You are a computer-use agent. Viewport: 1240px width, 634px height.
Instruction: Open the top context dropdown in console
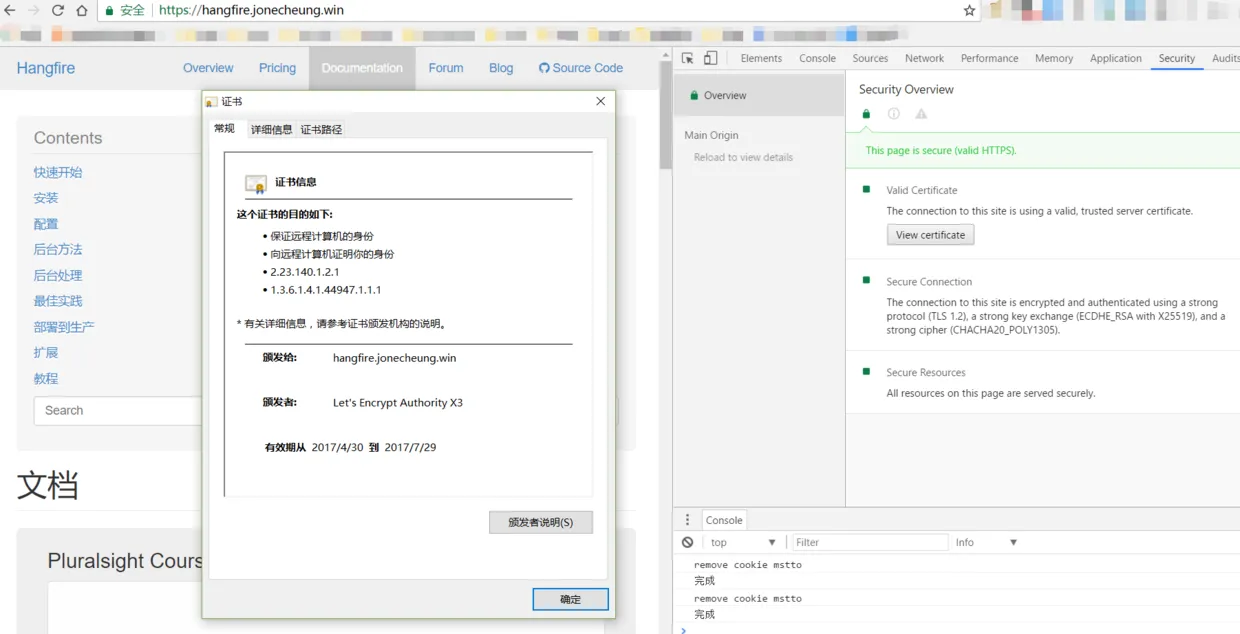tap(743, 542)
